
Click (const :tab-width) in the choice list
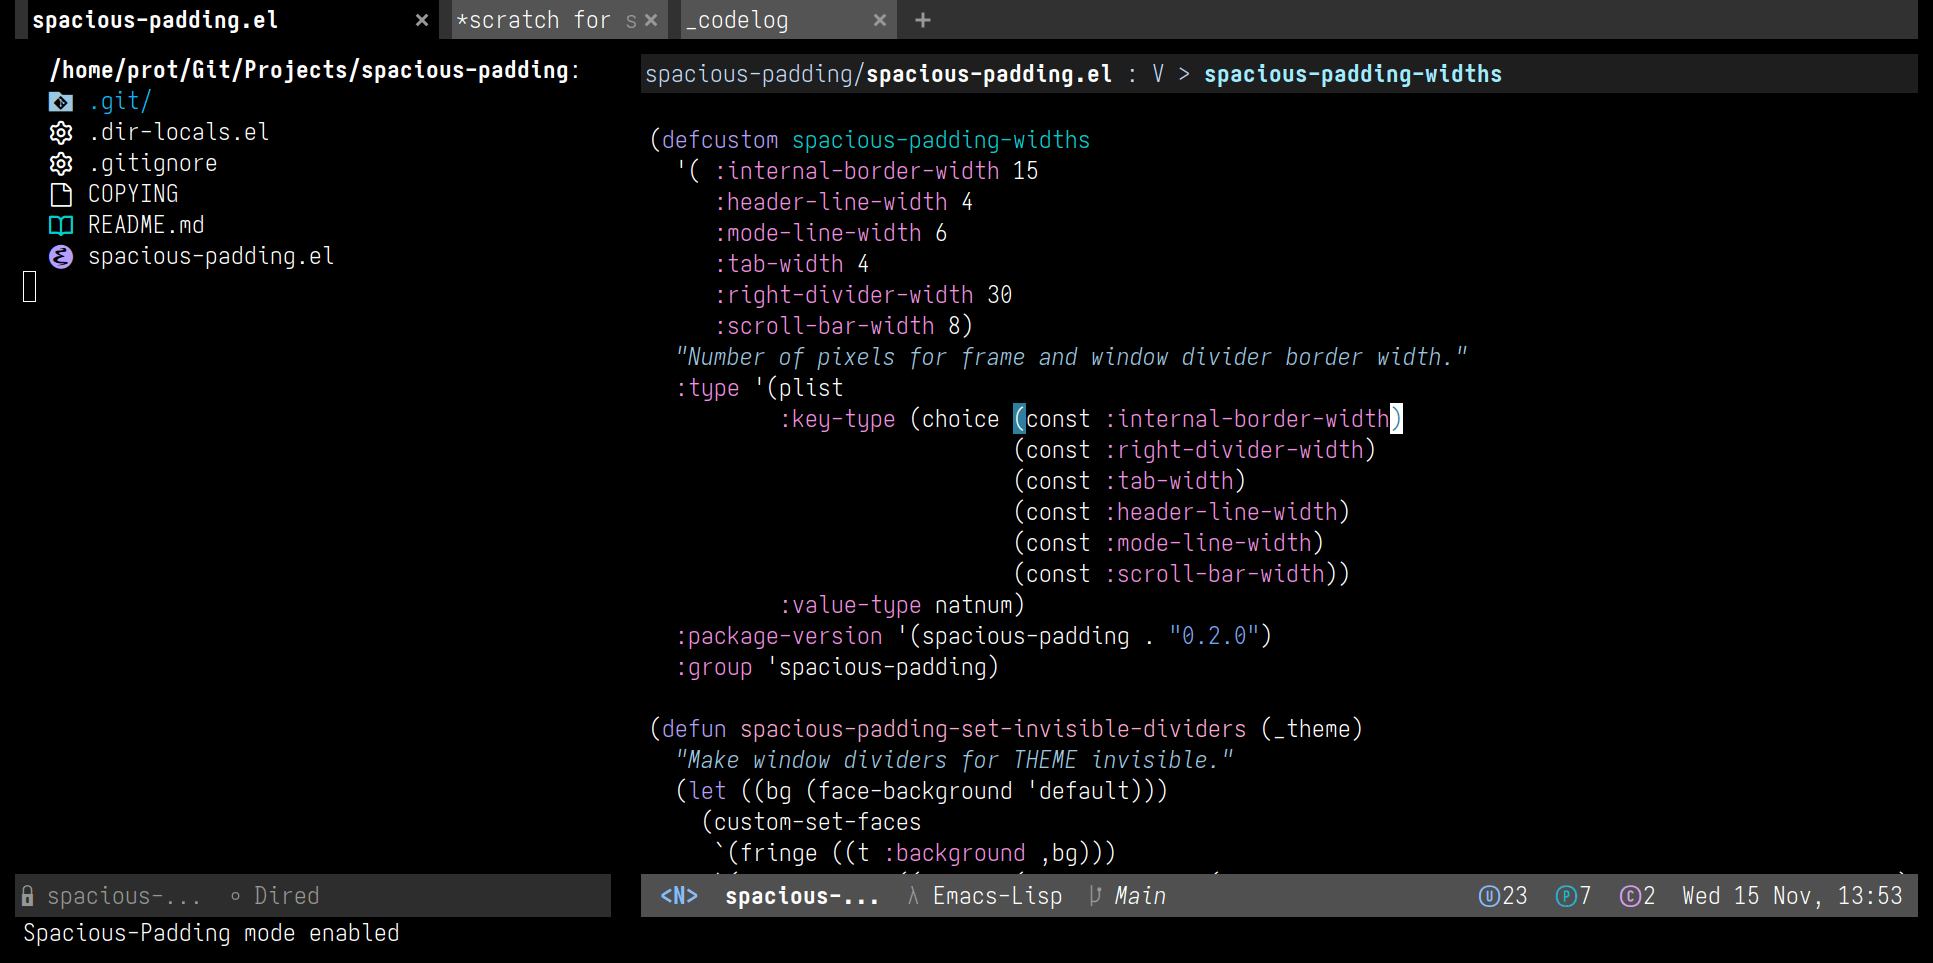pyautogui.click(x=1130, y=481)
